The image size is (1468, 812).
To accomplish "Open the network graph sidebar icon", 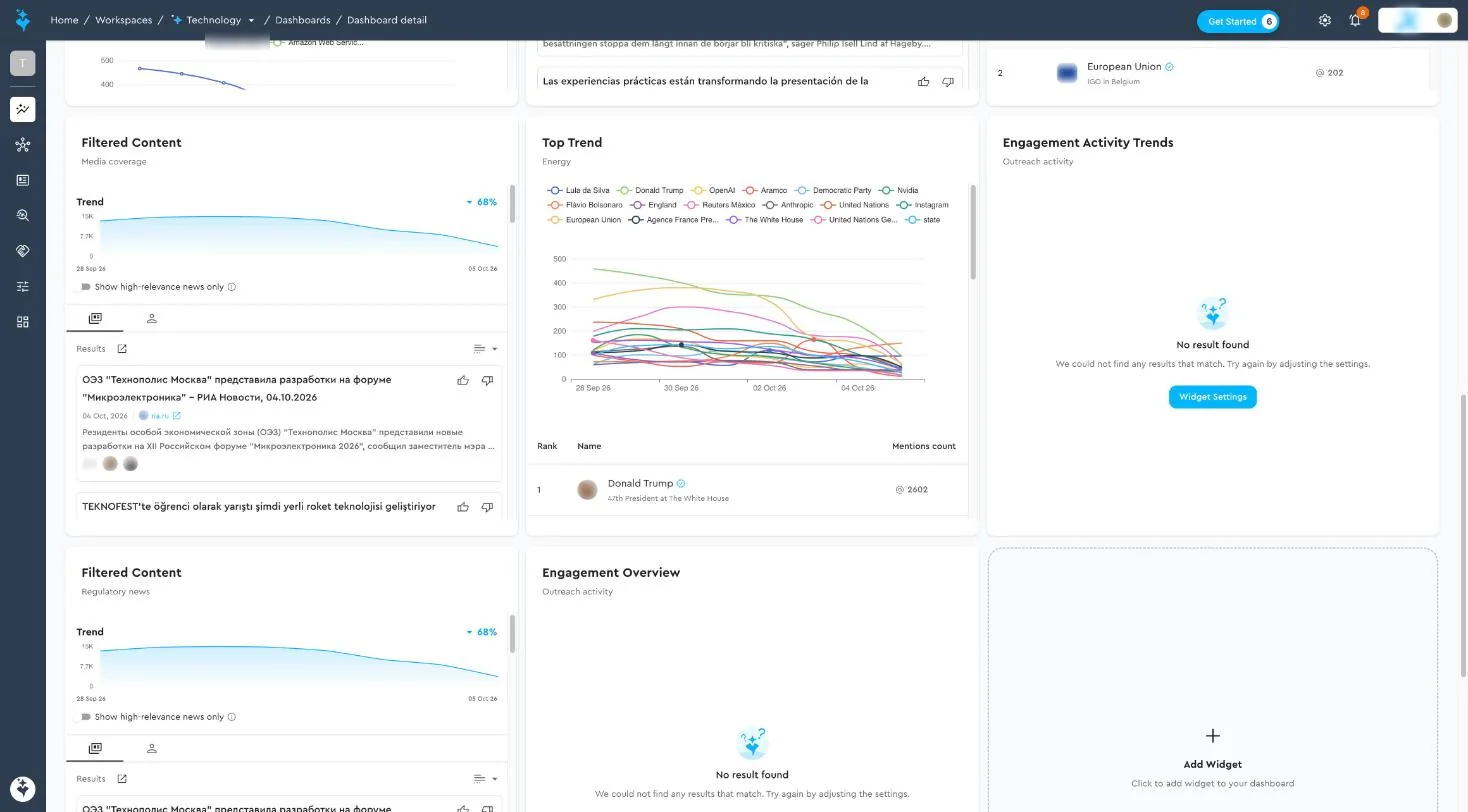I will click(x=22, y=145).
